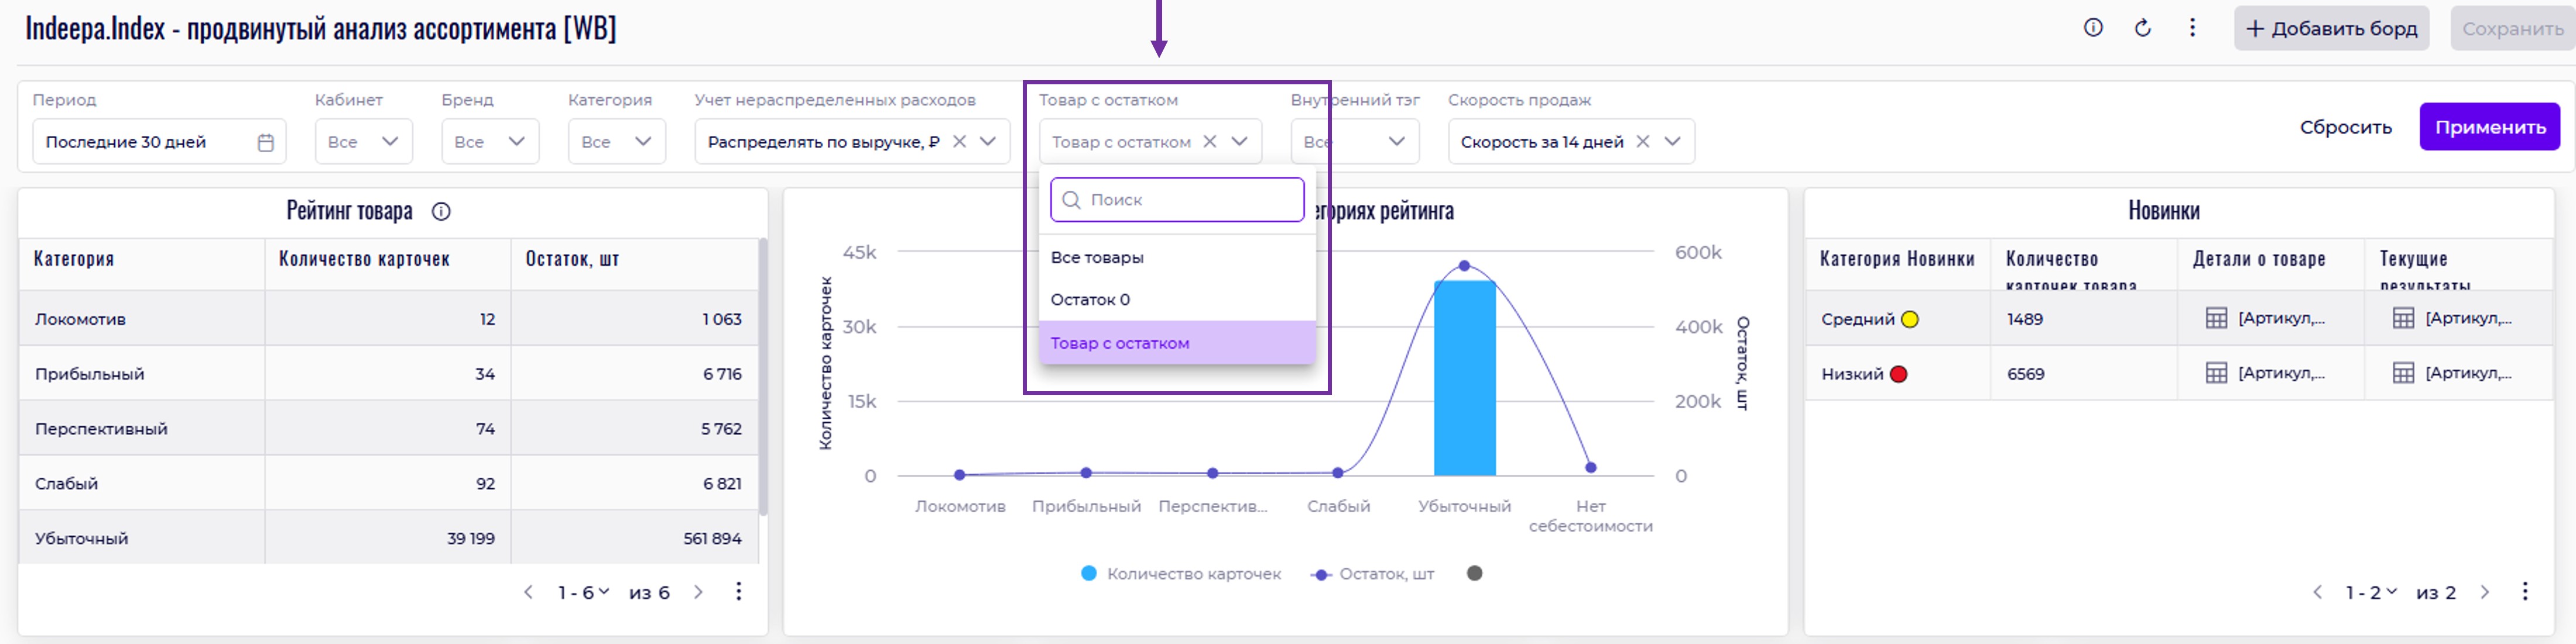2576x644 pixels.
Task: Open Текущие результаты table icon for Низкий
Action: tap(2403, 374)
